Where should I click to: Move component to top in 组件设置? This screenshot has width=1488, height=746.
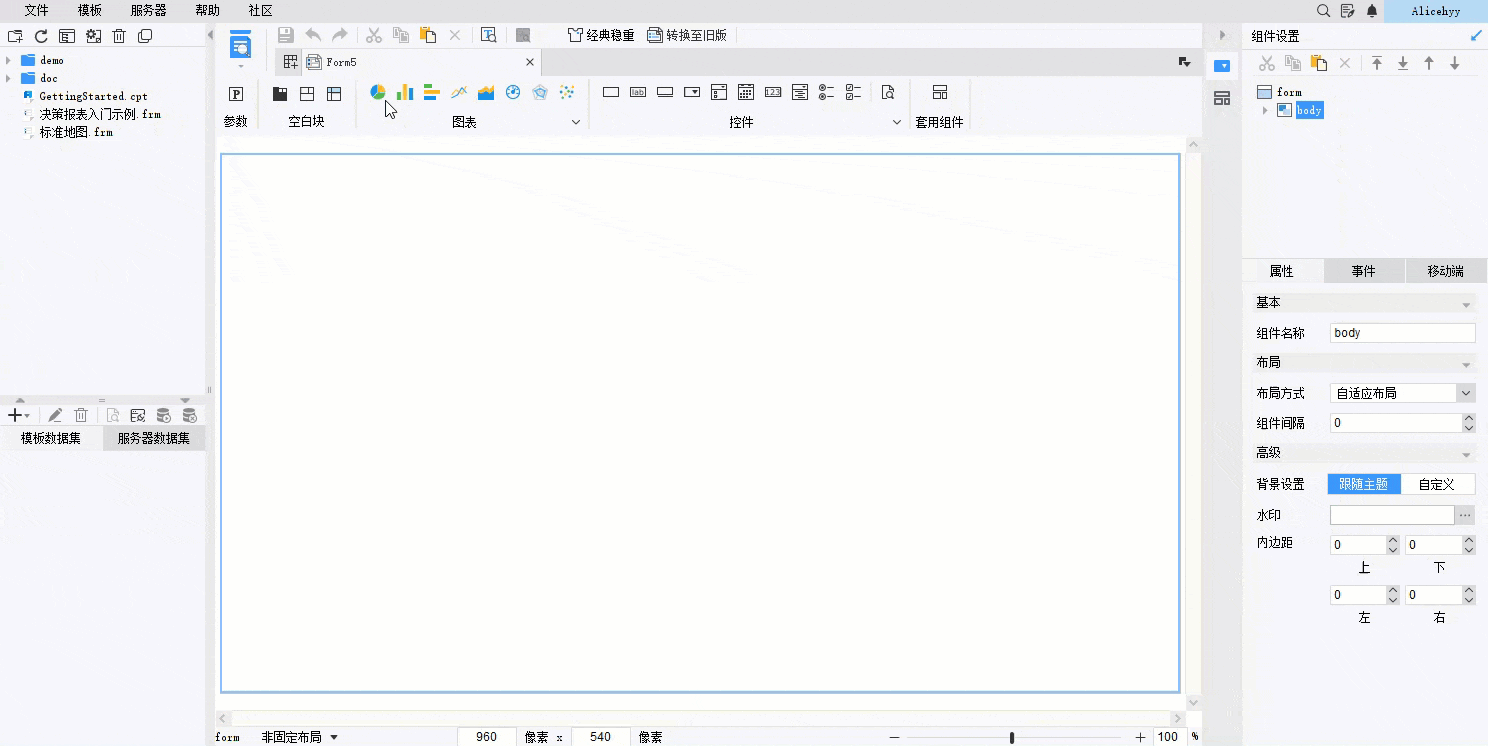pyautogui.click(x=1377, y=63)
